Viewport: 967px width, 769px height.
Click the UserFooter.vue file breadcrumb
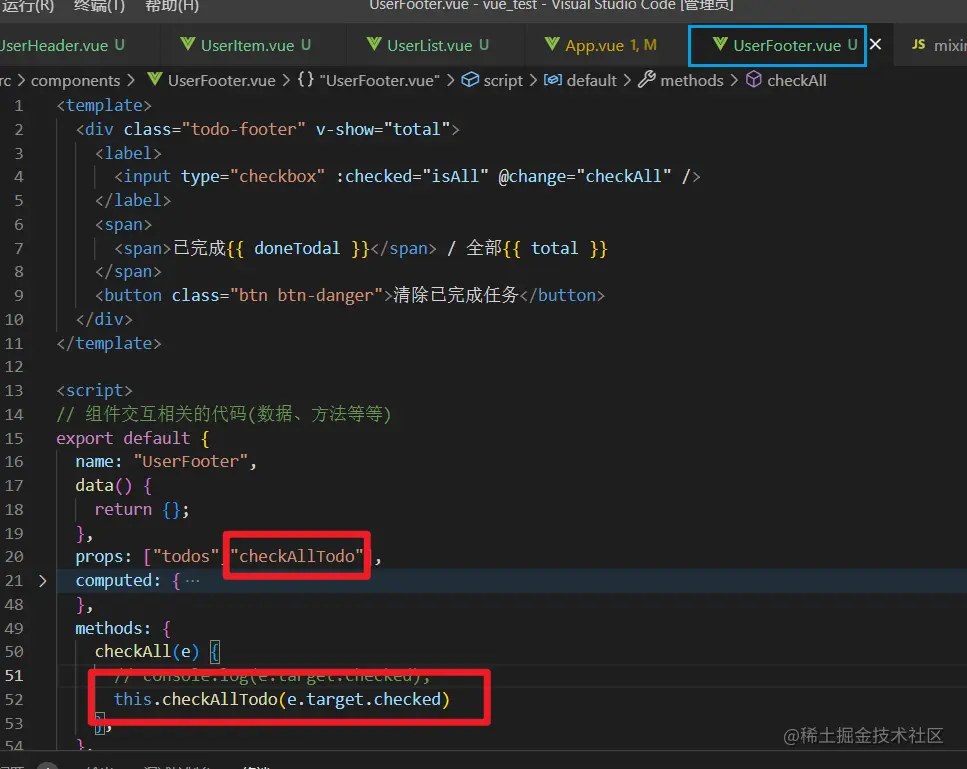[221, 81]
